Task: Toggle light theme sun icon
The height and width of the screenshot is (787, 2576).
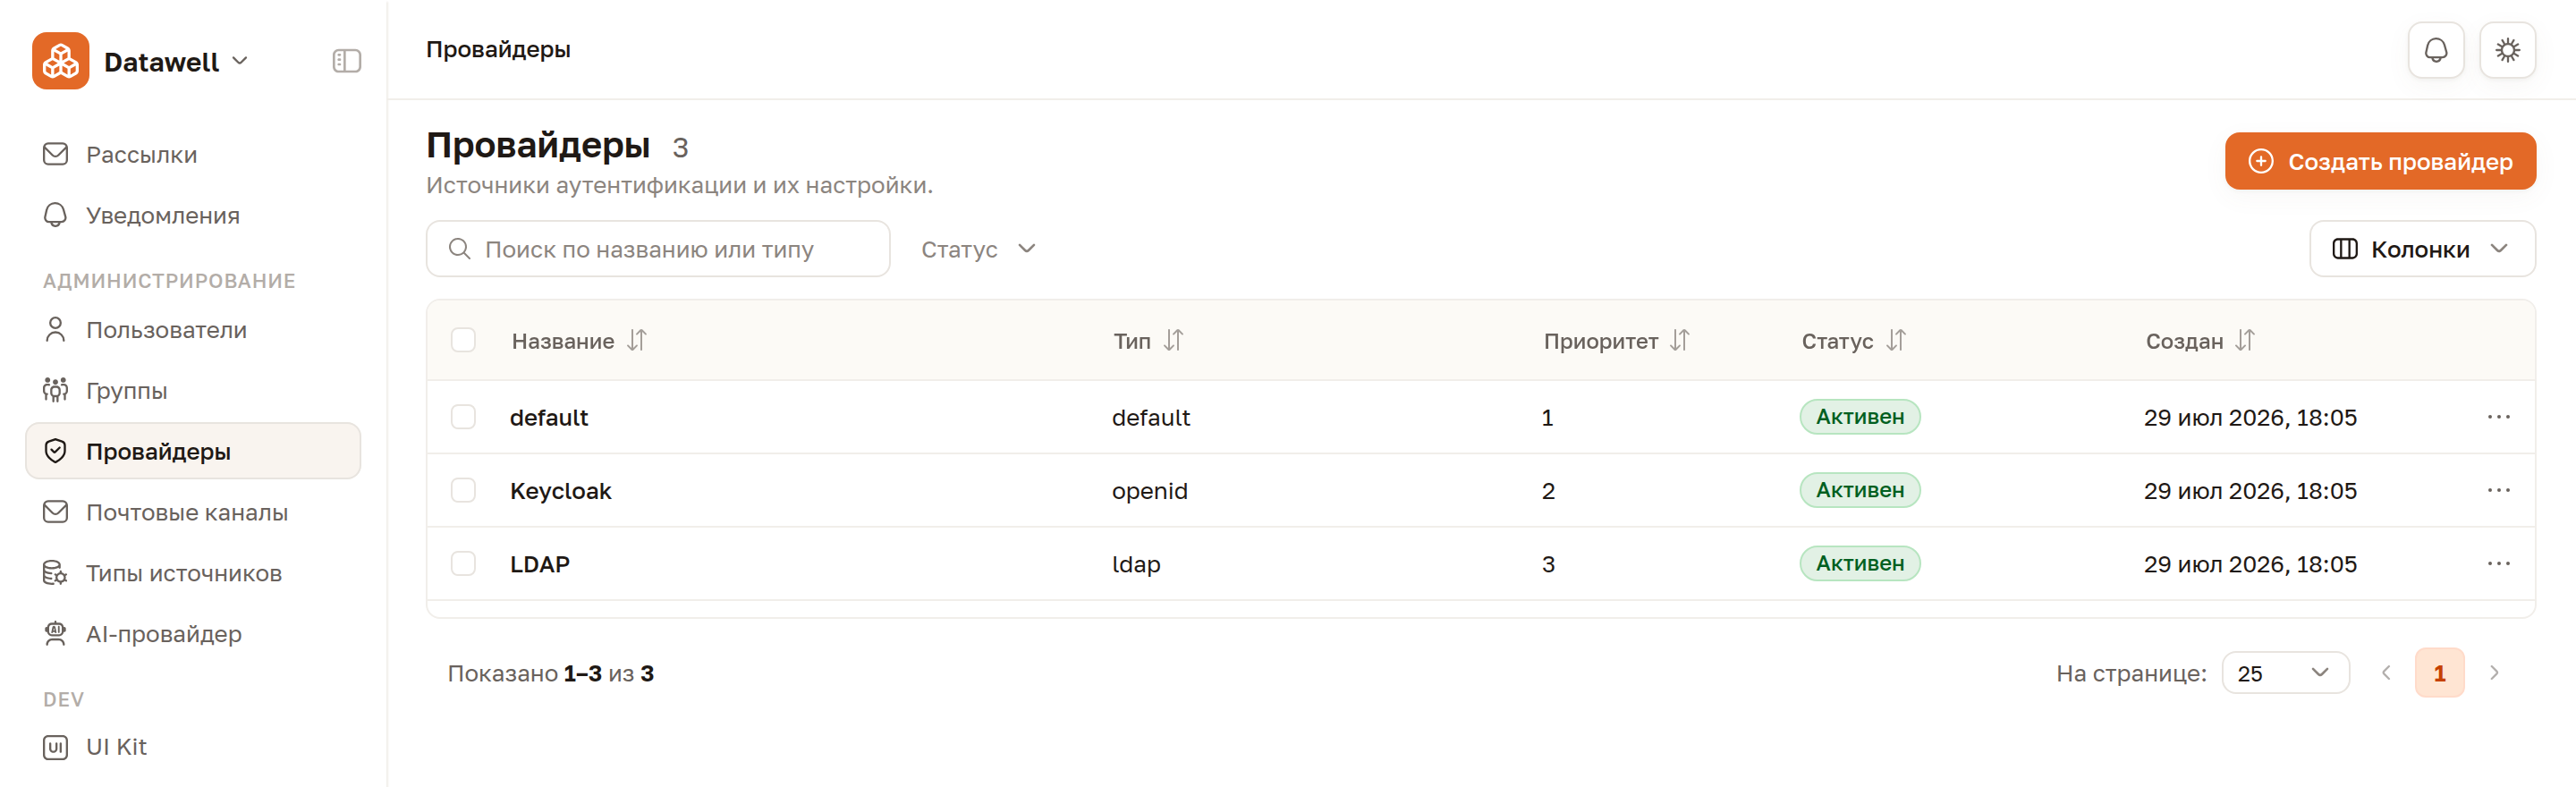Action: [x=2507, y=50]
